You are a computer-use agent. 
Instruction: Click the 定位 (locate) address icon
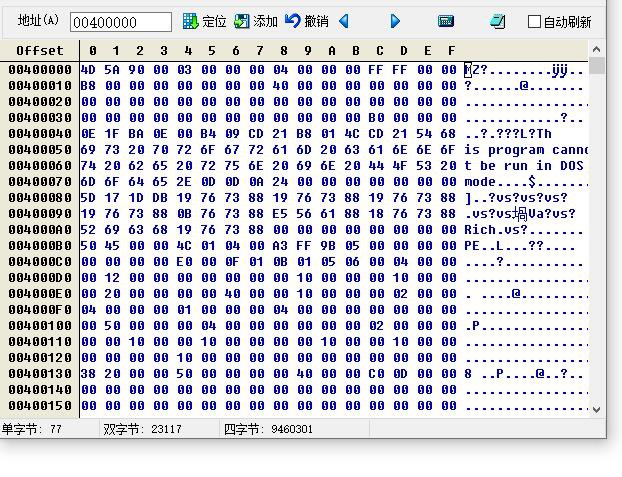click(x=190, y=21)
